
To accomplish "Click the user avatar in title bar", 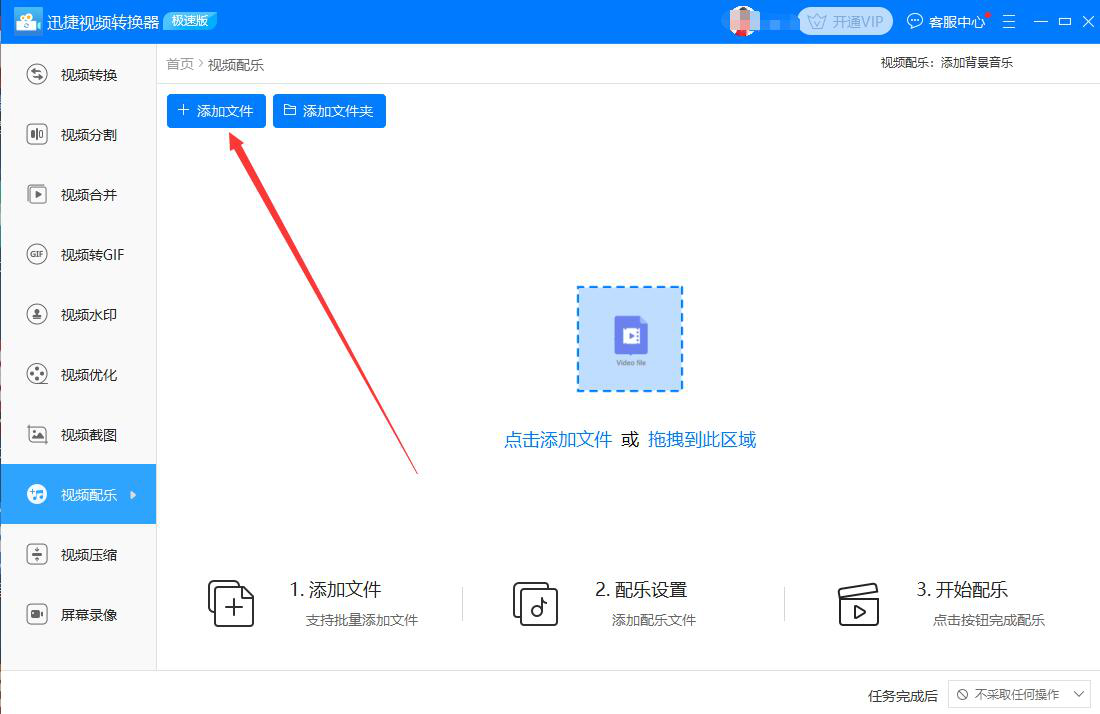I will tap(743, 21).
